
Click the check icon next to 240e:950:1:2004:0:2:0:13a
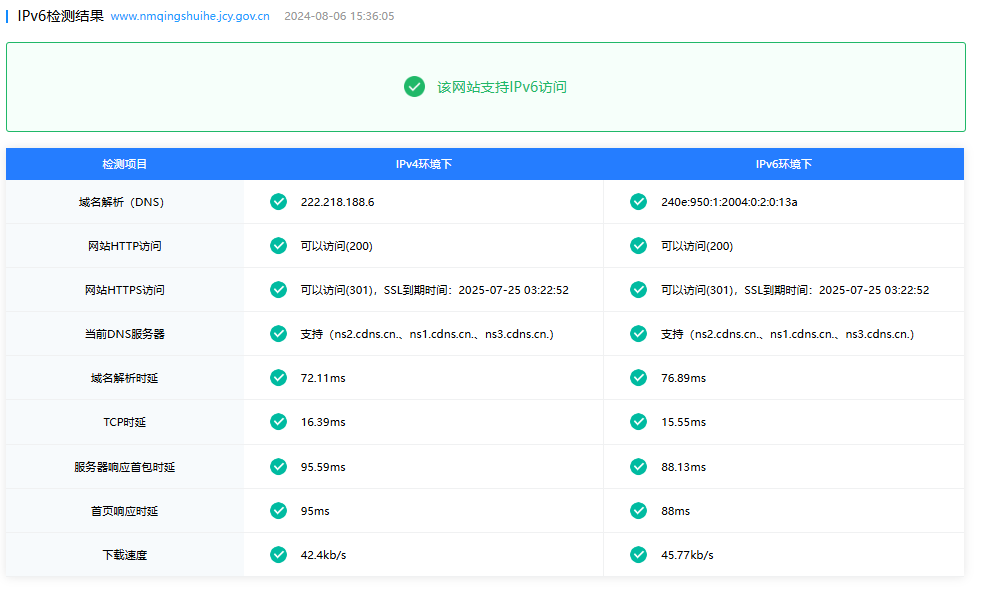click(638, 202)
